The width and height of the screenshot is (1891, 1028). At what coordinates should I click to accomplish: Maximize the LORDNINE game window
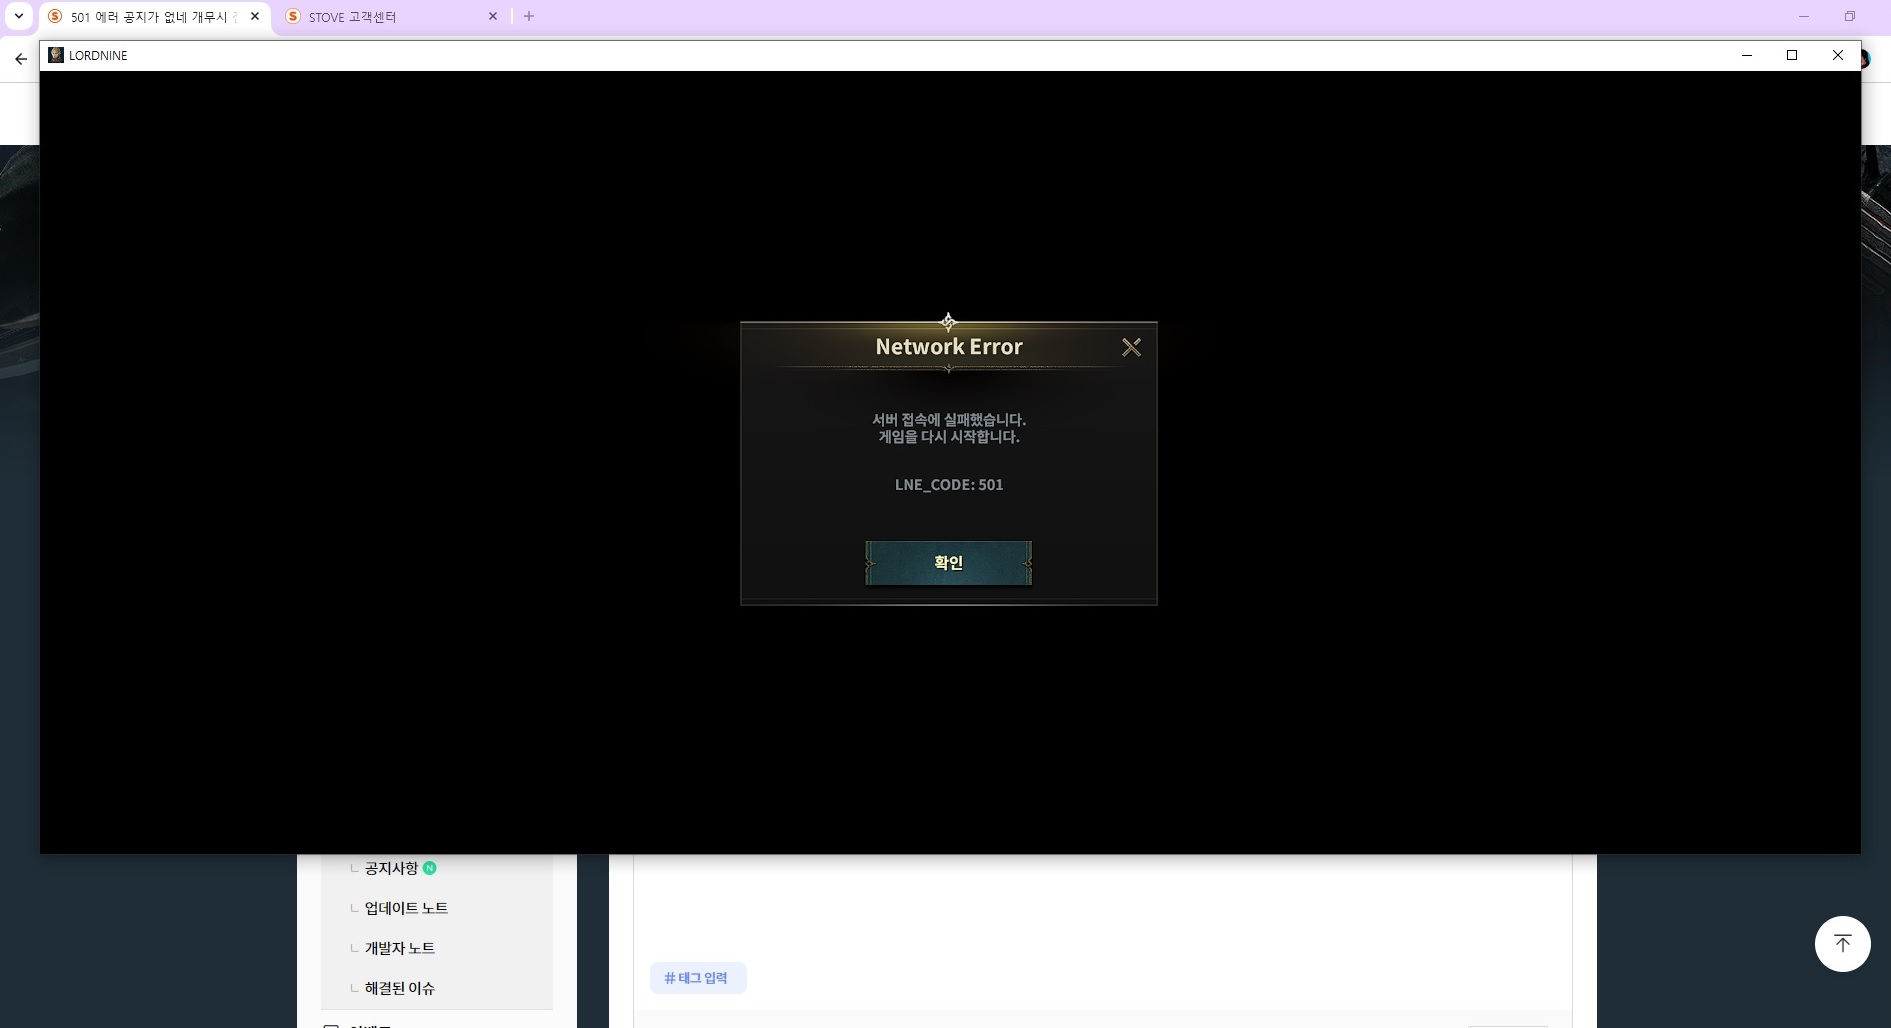coord(1792,55)
